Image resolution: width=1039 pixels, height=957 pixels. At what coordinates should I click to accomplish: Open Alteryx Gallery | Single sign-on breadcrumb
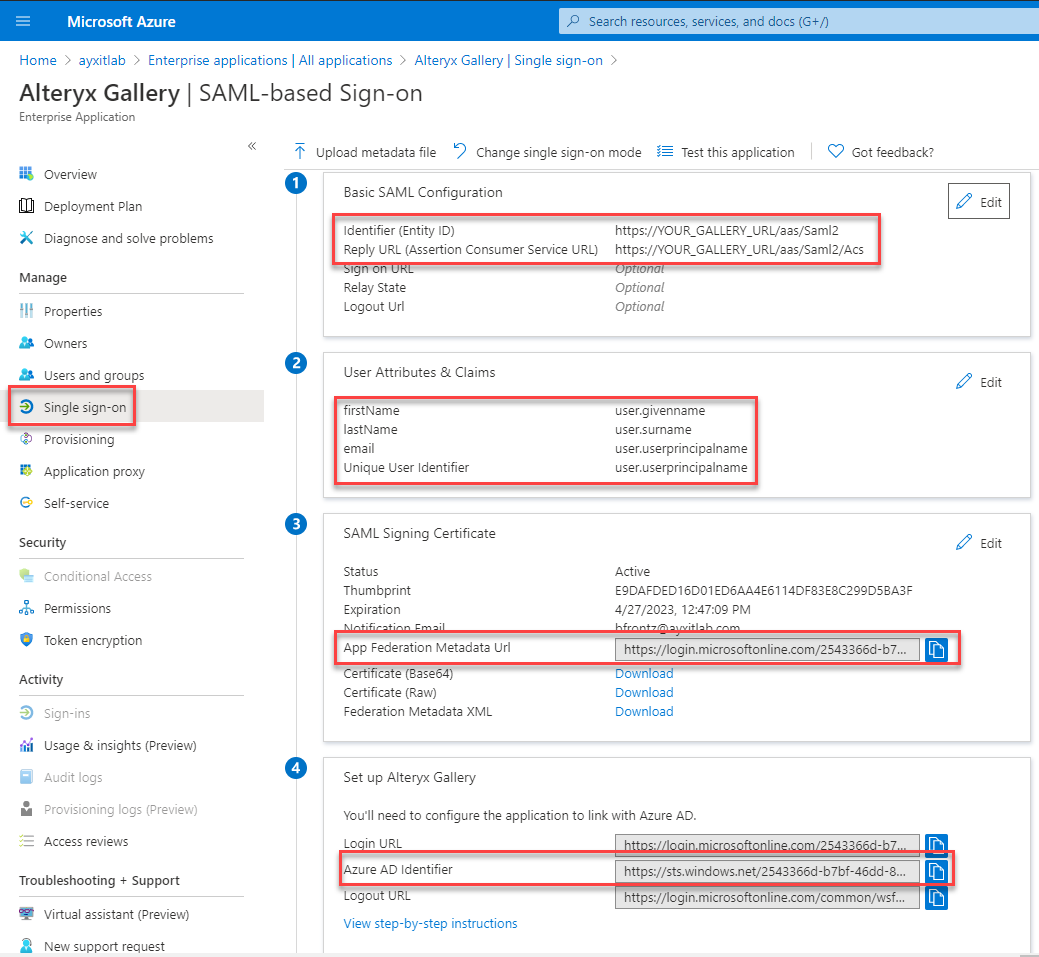click(508, 60)
